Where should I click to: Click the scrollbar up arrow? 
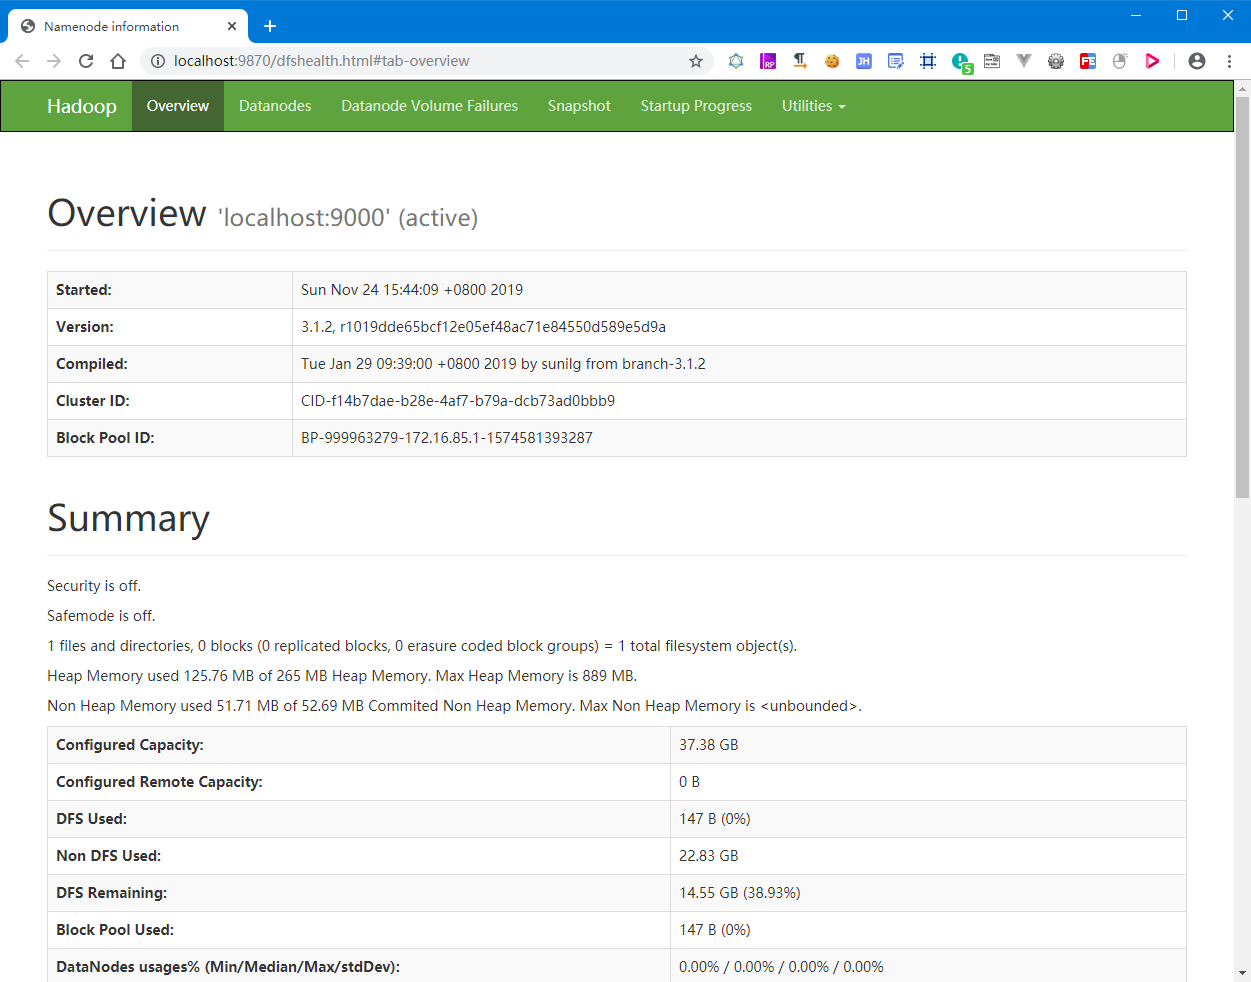pos(1242,89)
